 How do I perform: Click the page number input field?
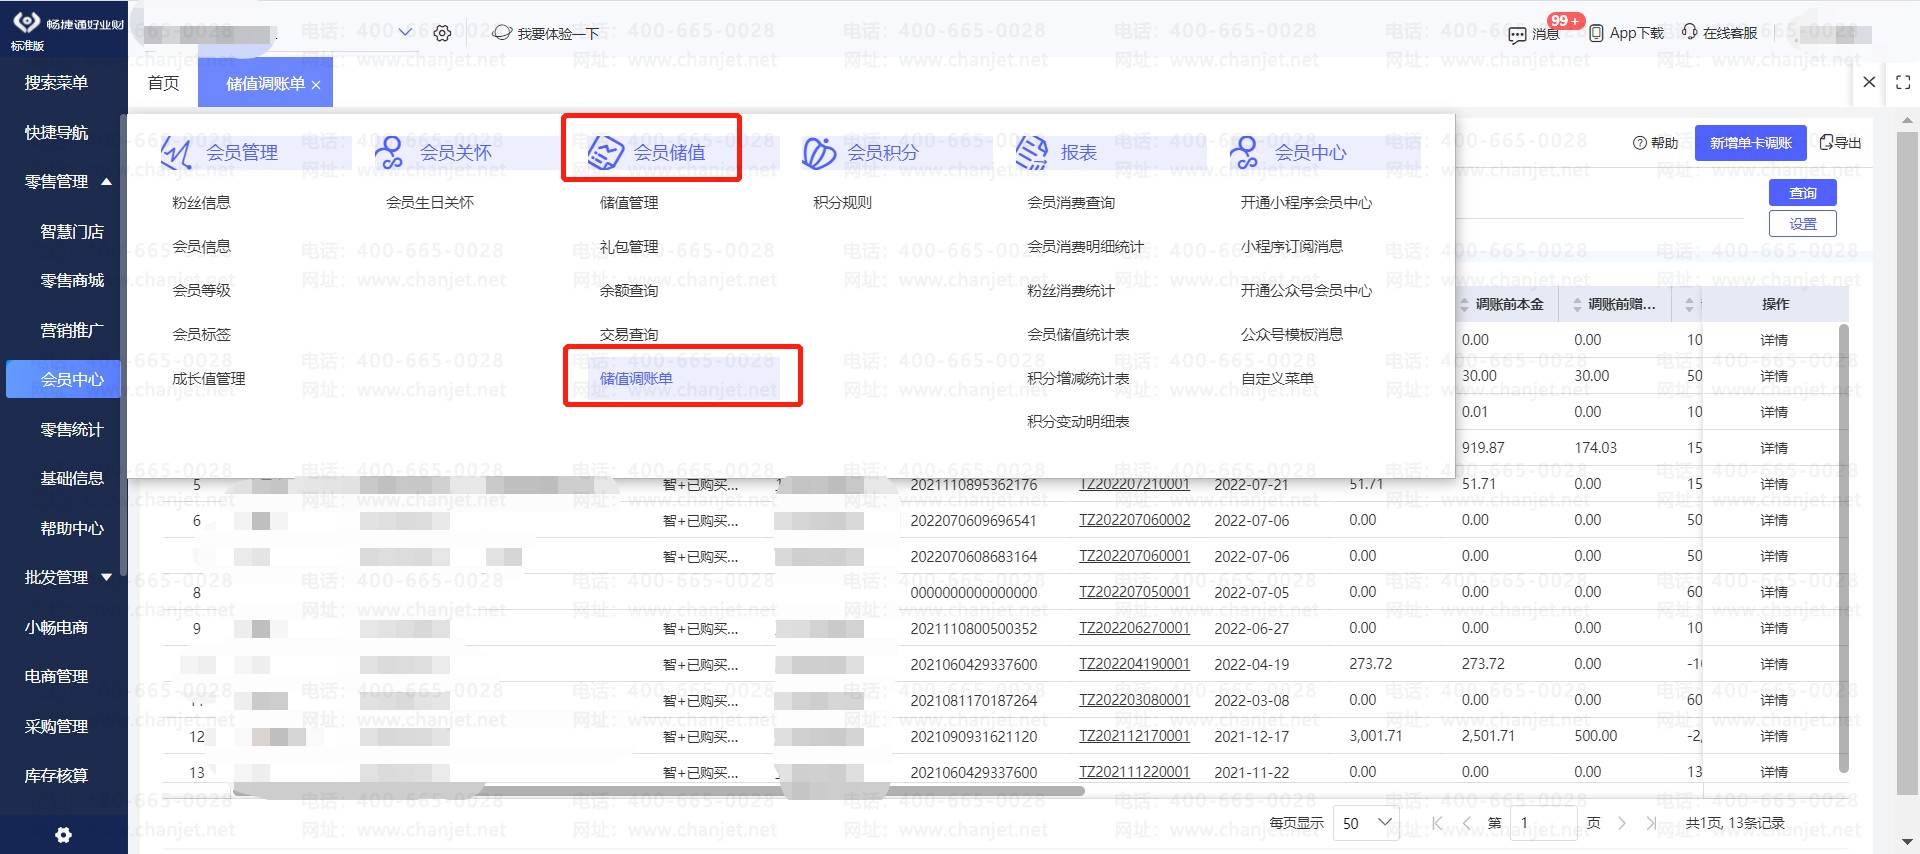pyautogui.click(x=1544, y=823)
